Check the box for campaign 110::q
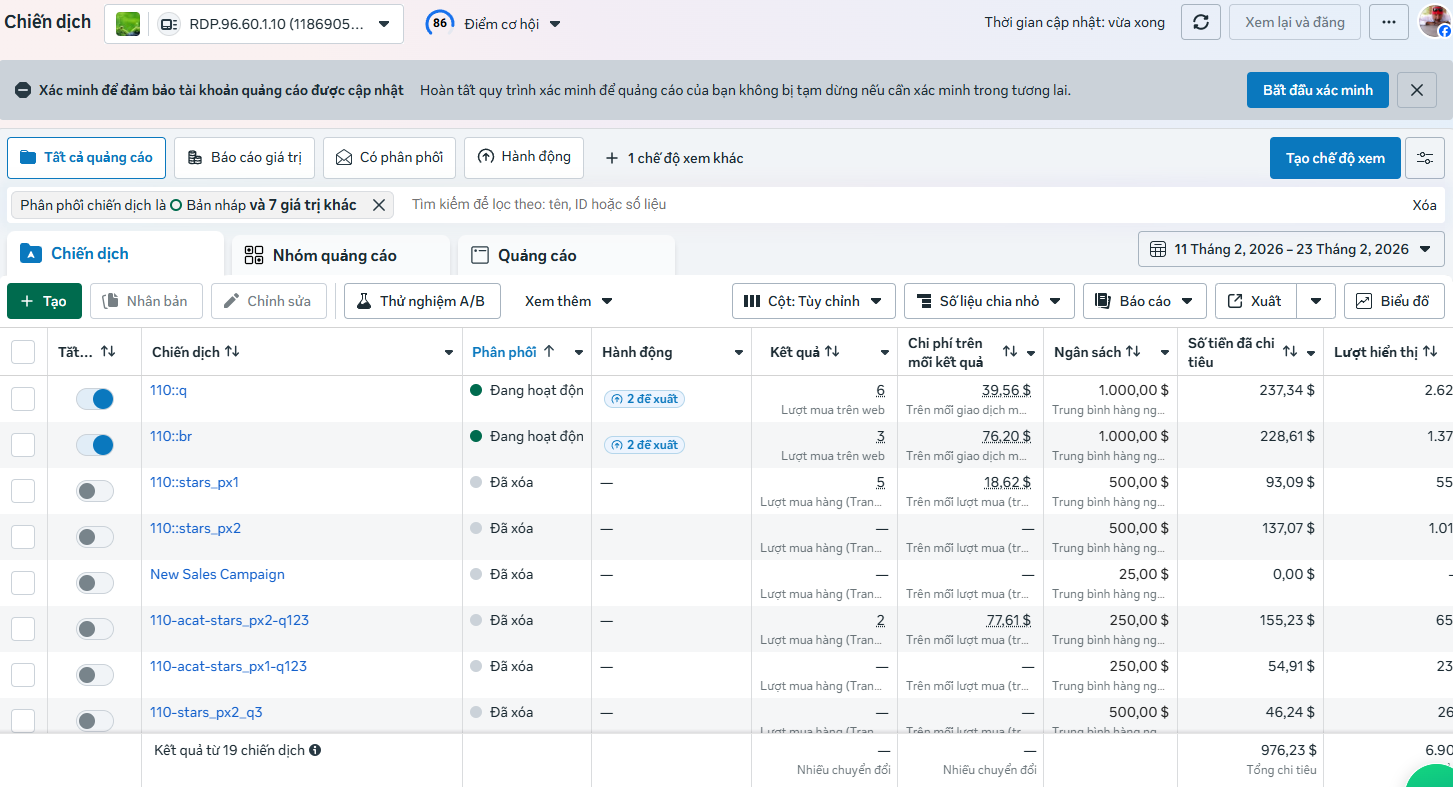This screenshot has height=787, width=1453. pyautogui.click(x=23, y=399)
